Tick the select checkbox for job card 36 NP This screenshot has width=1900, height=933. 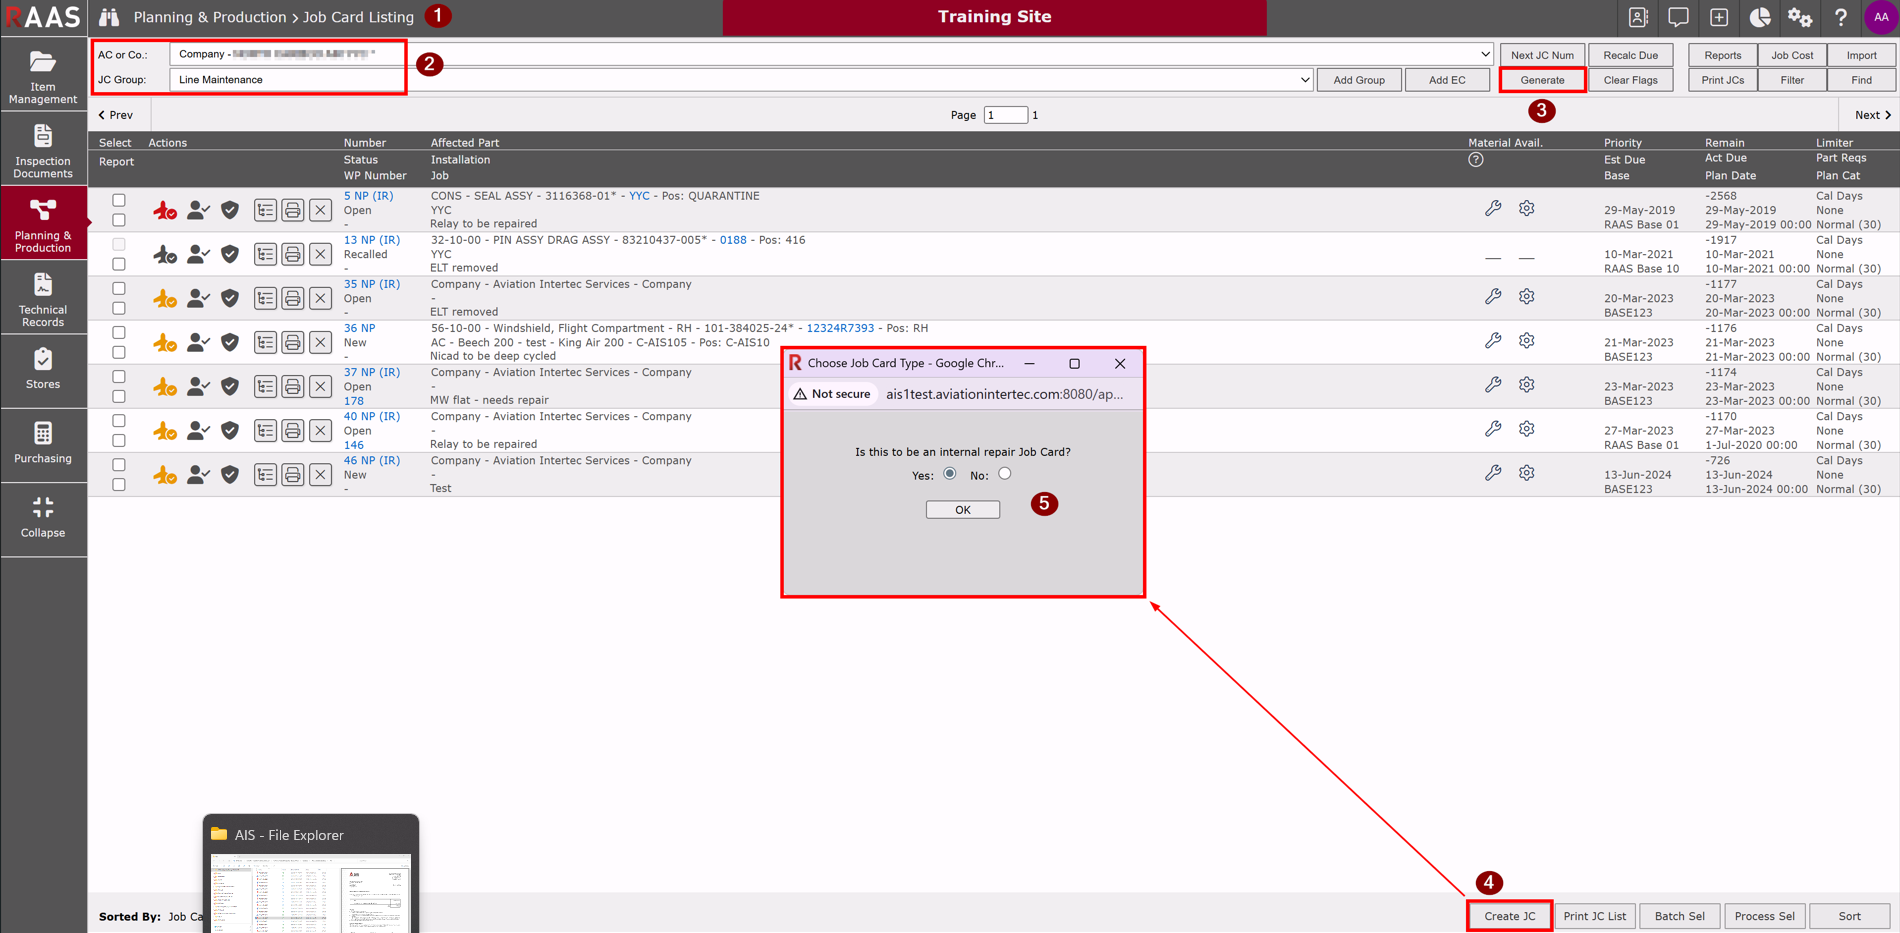pyautogui.click(x=119, y=332)
